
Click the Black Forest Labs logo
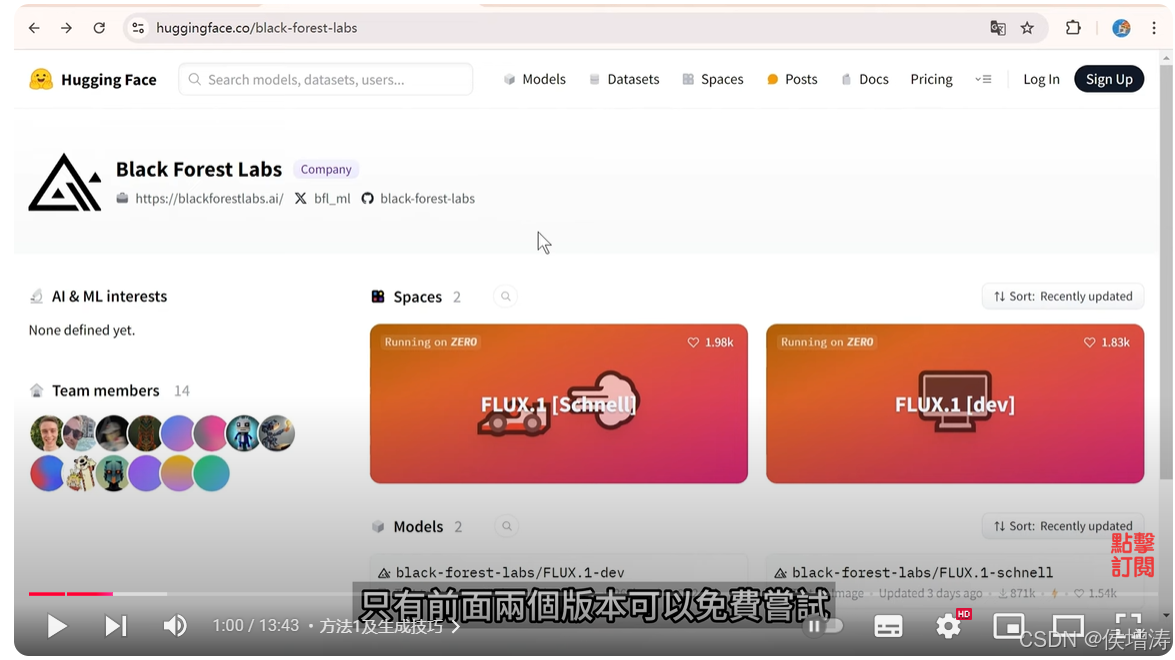[64, 183]
